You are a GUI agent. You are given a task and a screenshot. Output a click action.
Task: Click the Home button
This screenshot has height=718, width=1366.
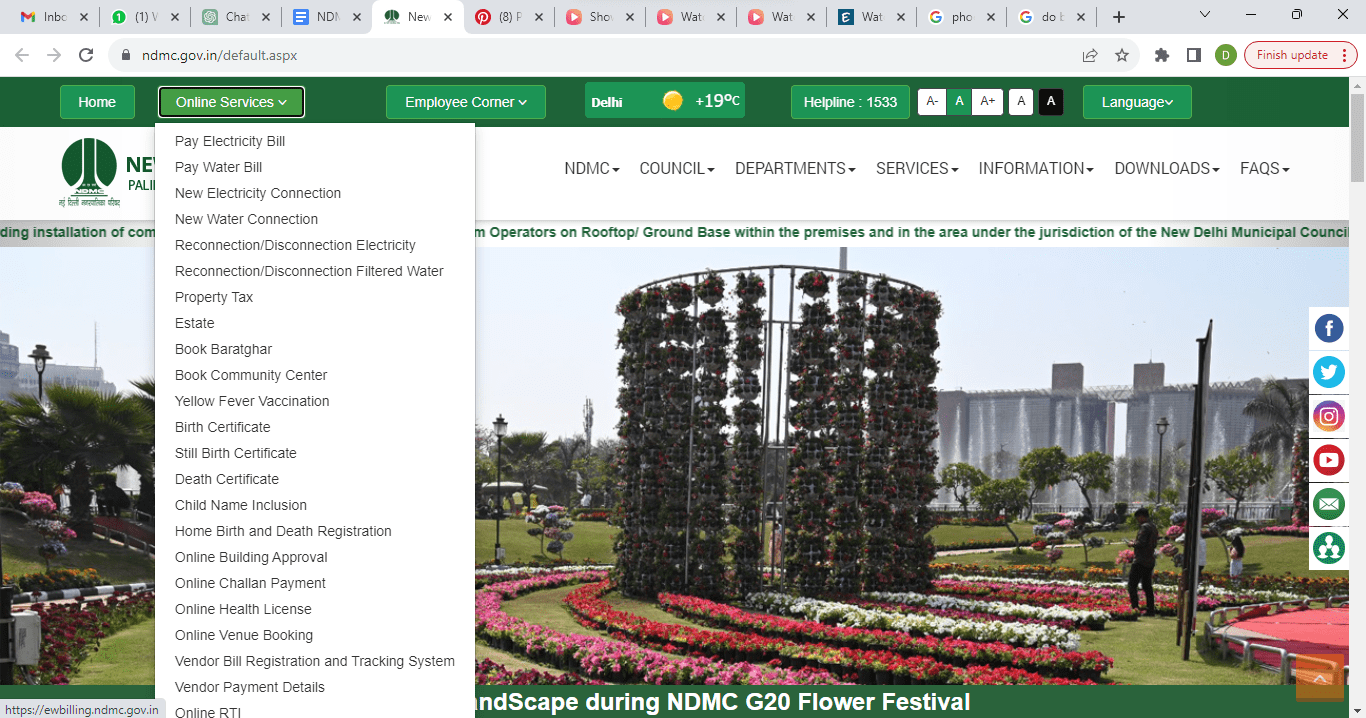[x=97, y=101]
